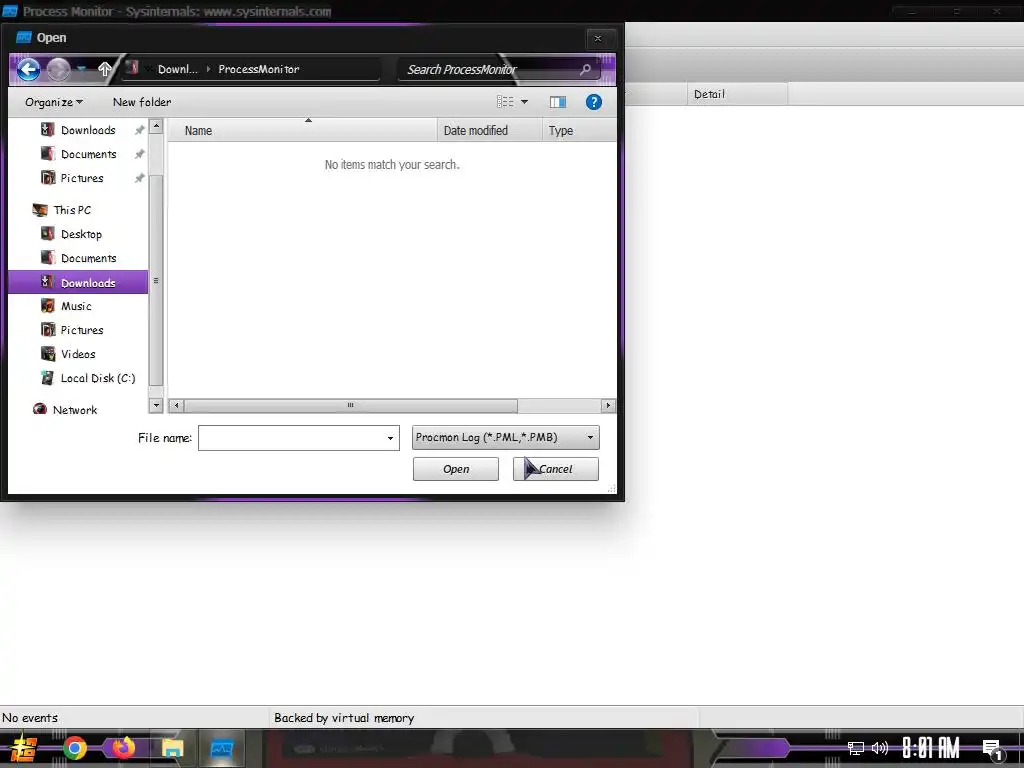This screenshot has width=1024, height=768.
Task: Open the Music folder
Action: pyautogui.click(x=76, y=306)
